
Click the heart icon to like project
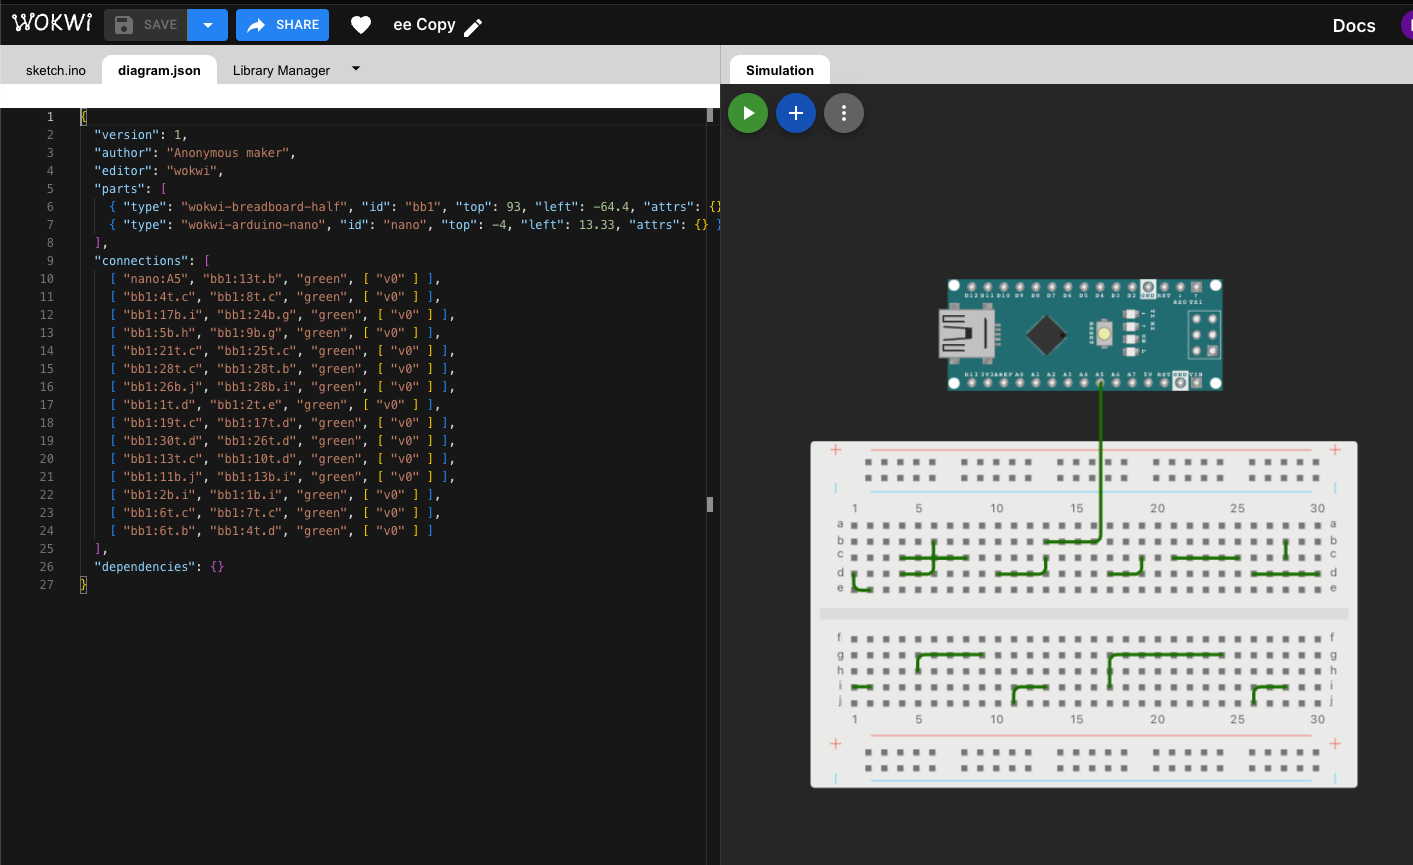point(361,25)
